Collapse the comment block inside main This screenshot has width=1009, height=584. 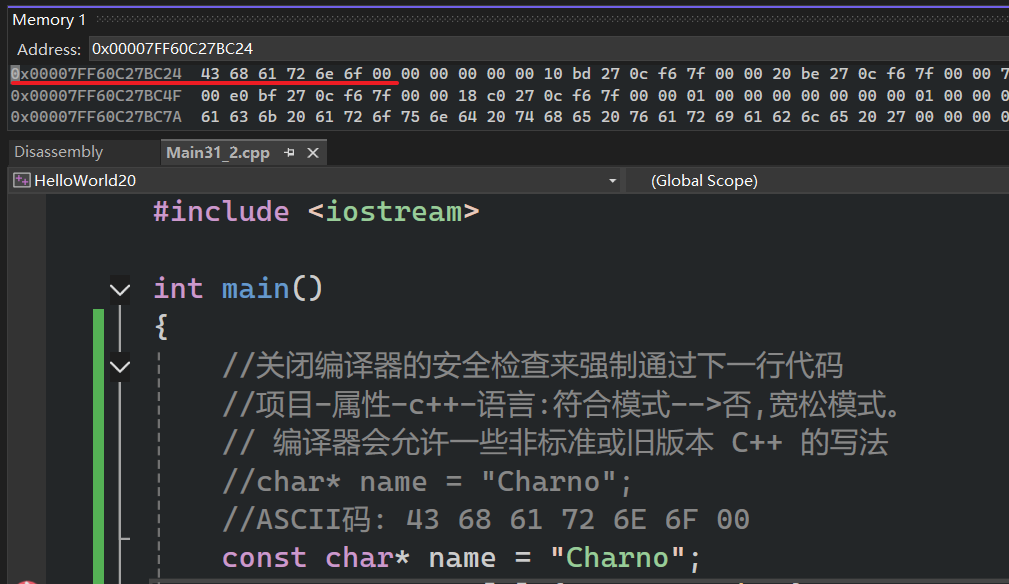pos(119,367)
